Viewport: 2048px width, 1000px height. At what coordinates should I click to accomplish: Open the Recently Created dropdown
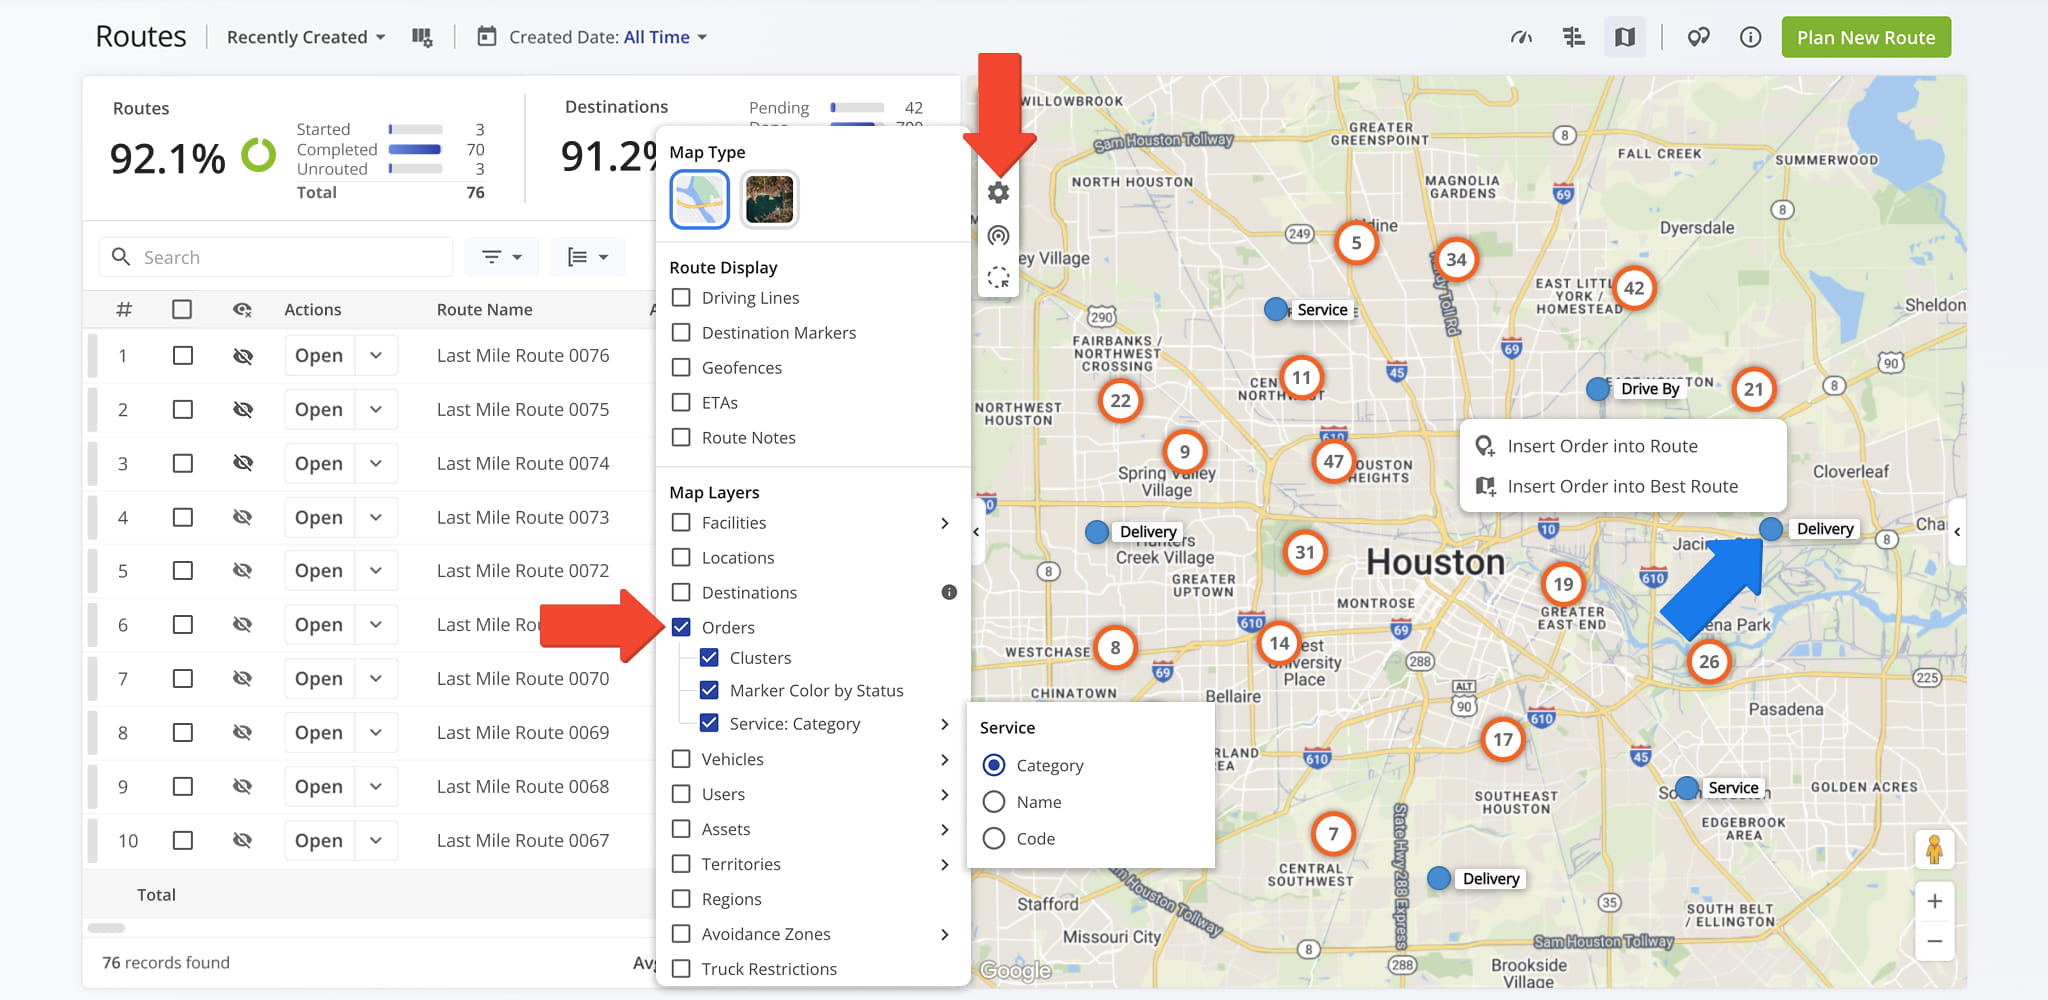click(306, 37)
